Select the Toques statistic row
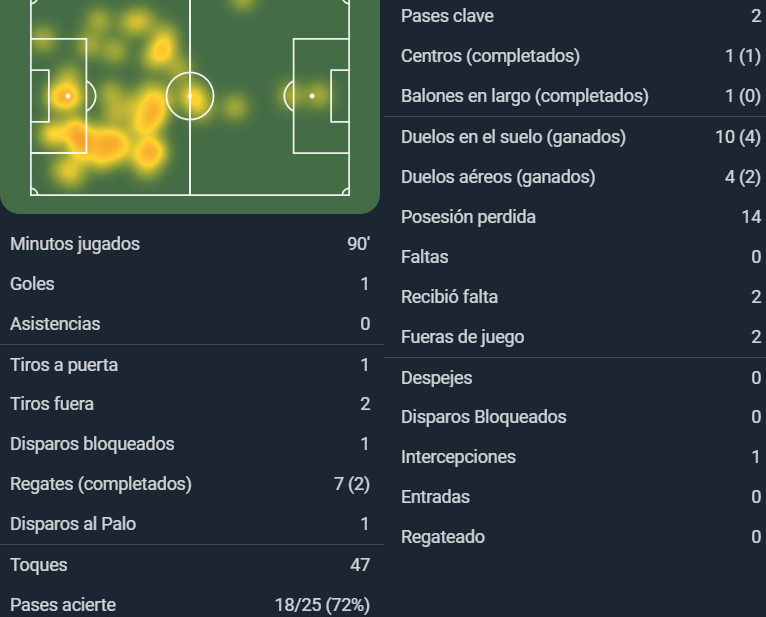 pyautogui.click(x=190, y=565)
